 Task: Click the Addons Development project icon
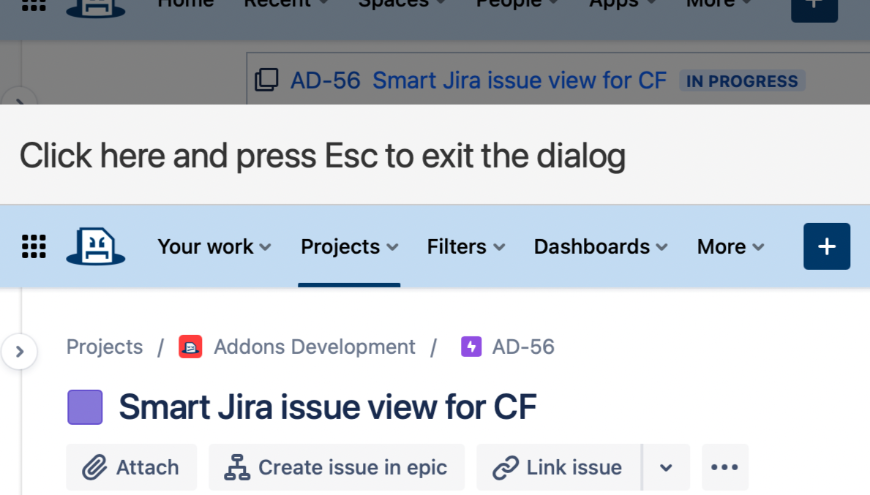click(x=190, y=347)
